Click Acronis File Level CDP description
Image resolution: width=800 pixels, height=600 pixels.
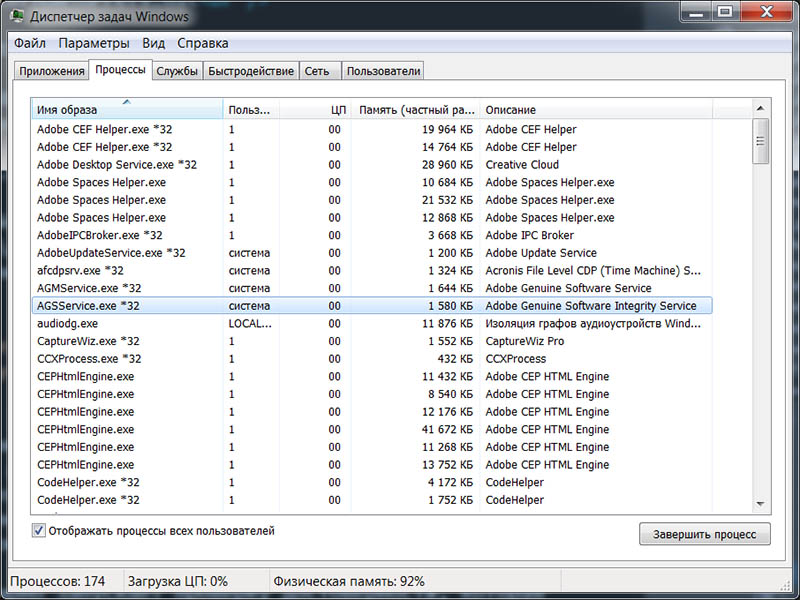click(x=593, y=270)
